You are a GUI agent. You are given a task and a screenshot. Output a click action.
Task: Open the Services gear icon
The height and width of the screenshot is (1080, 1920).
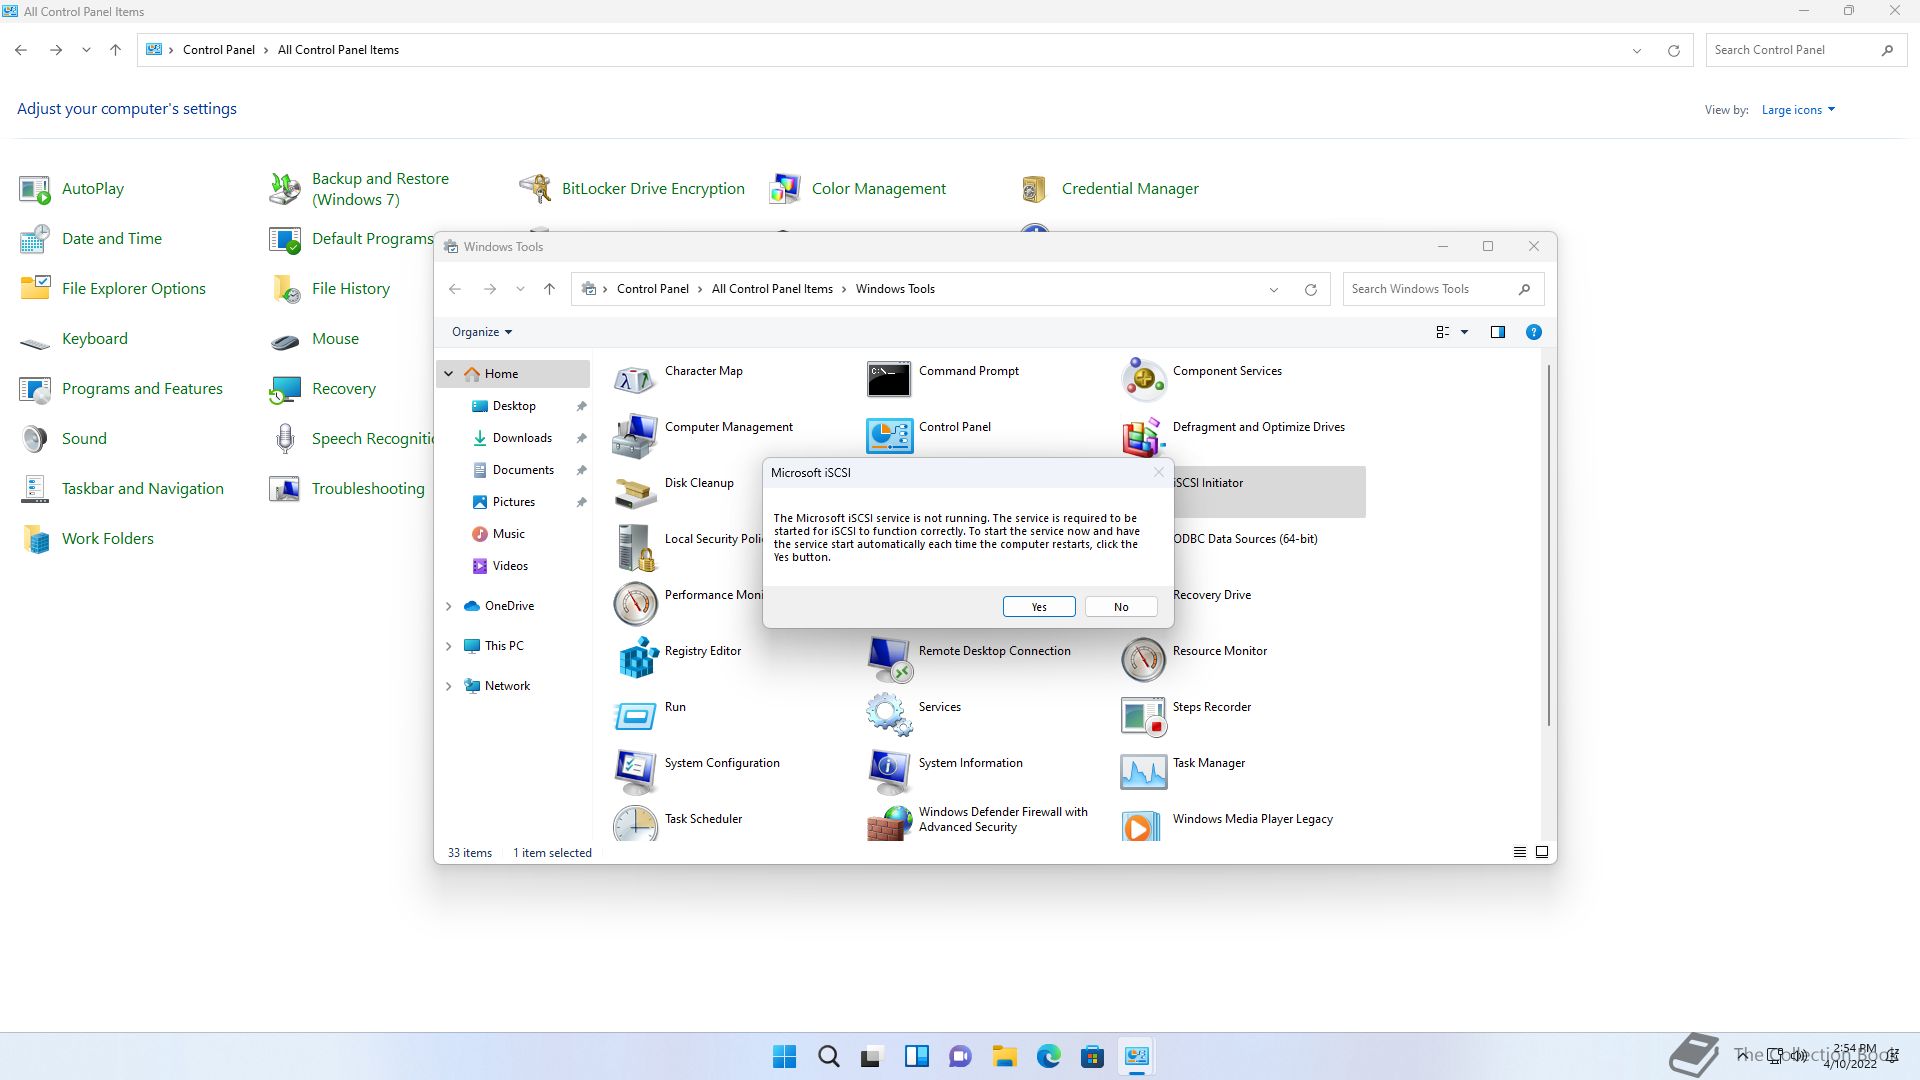[889, 716]
